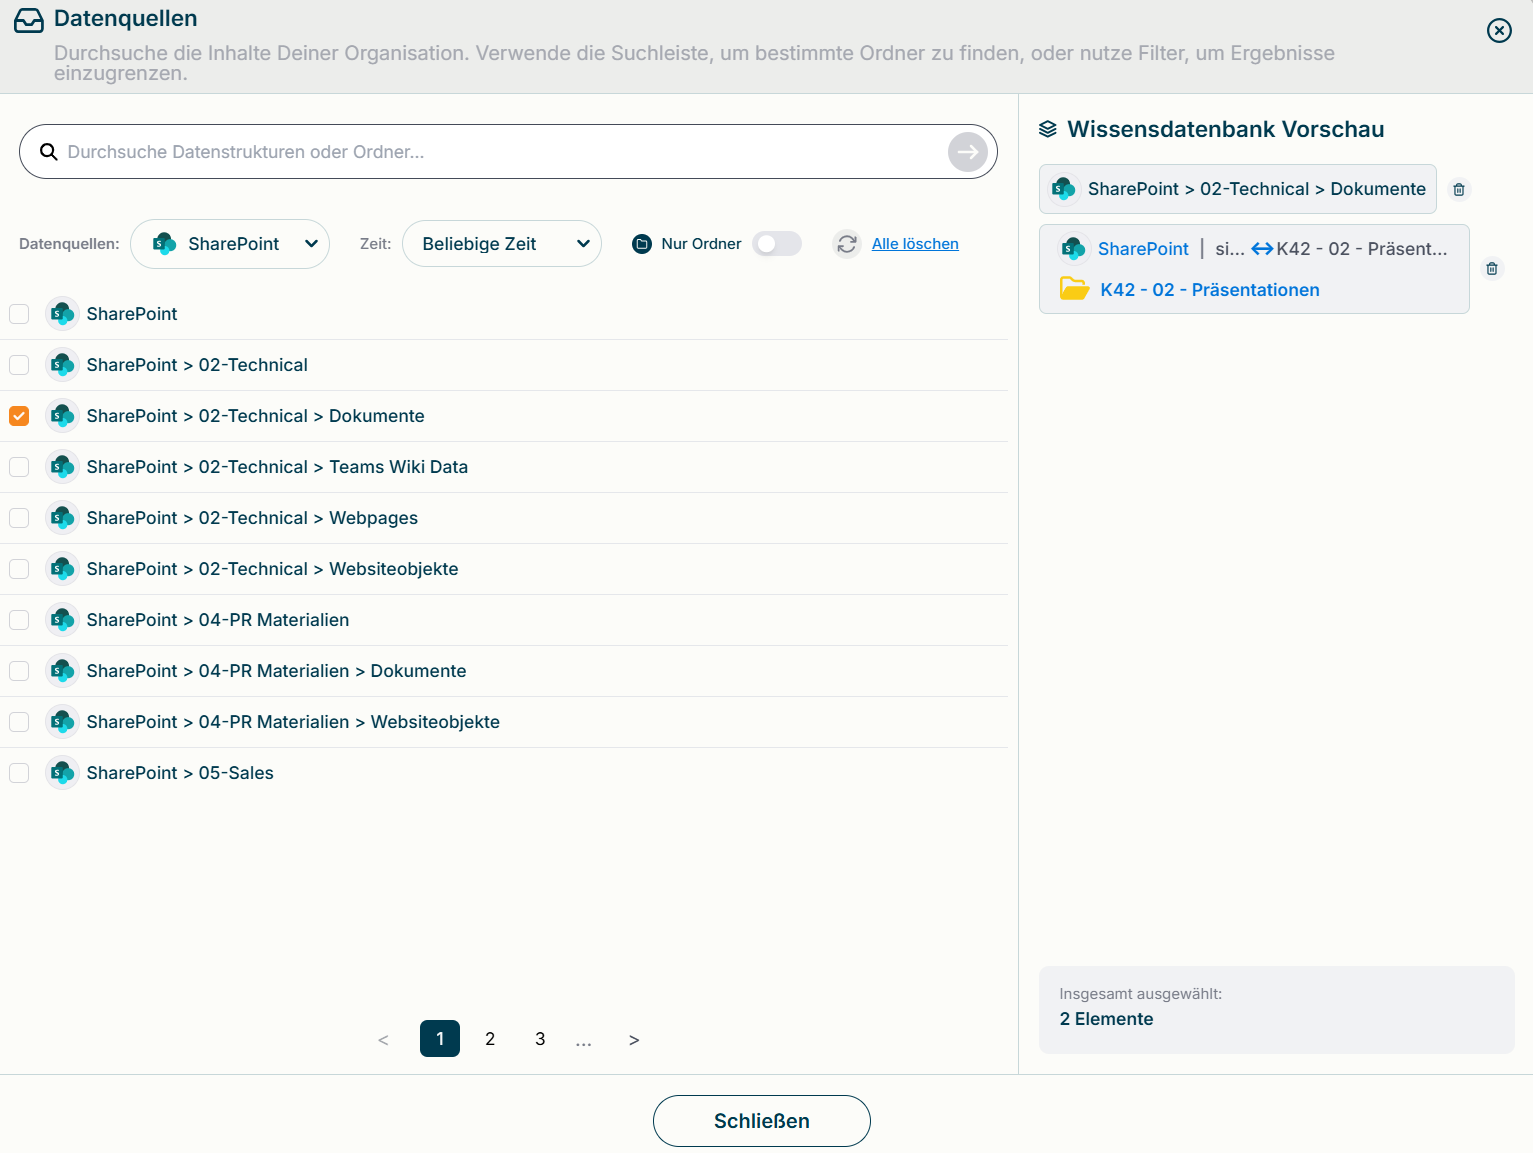
Task: Check the 04-PR Materialien > Websiteobjekte checkbox
Action: tap(19, 722)
